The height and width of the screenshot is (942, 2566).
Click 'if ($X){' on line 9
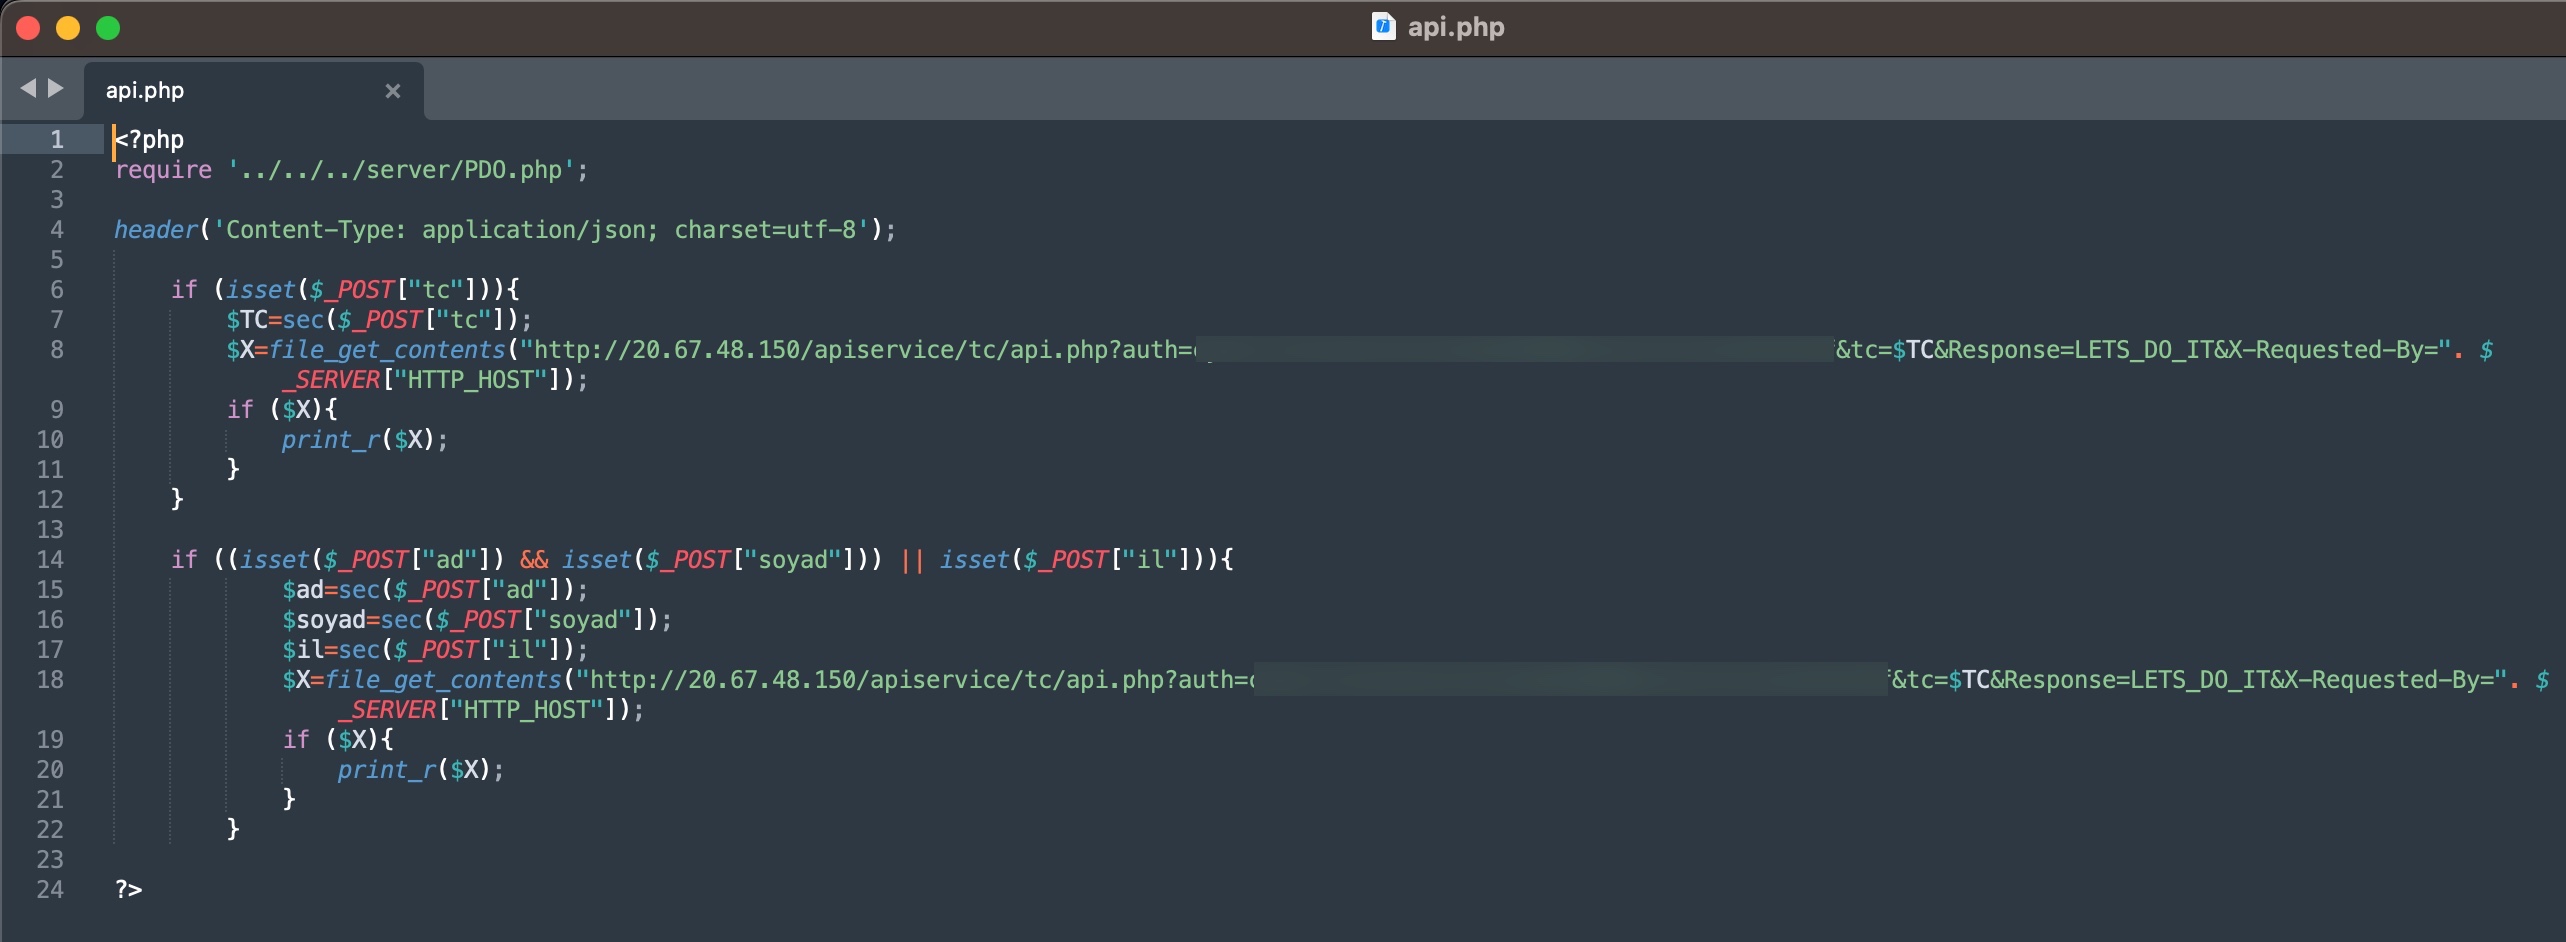click(x=282, y=410)
